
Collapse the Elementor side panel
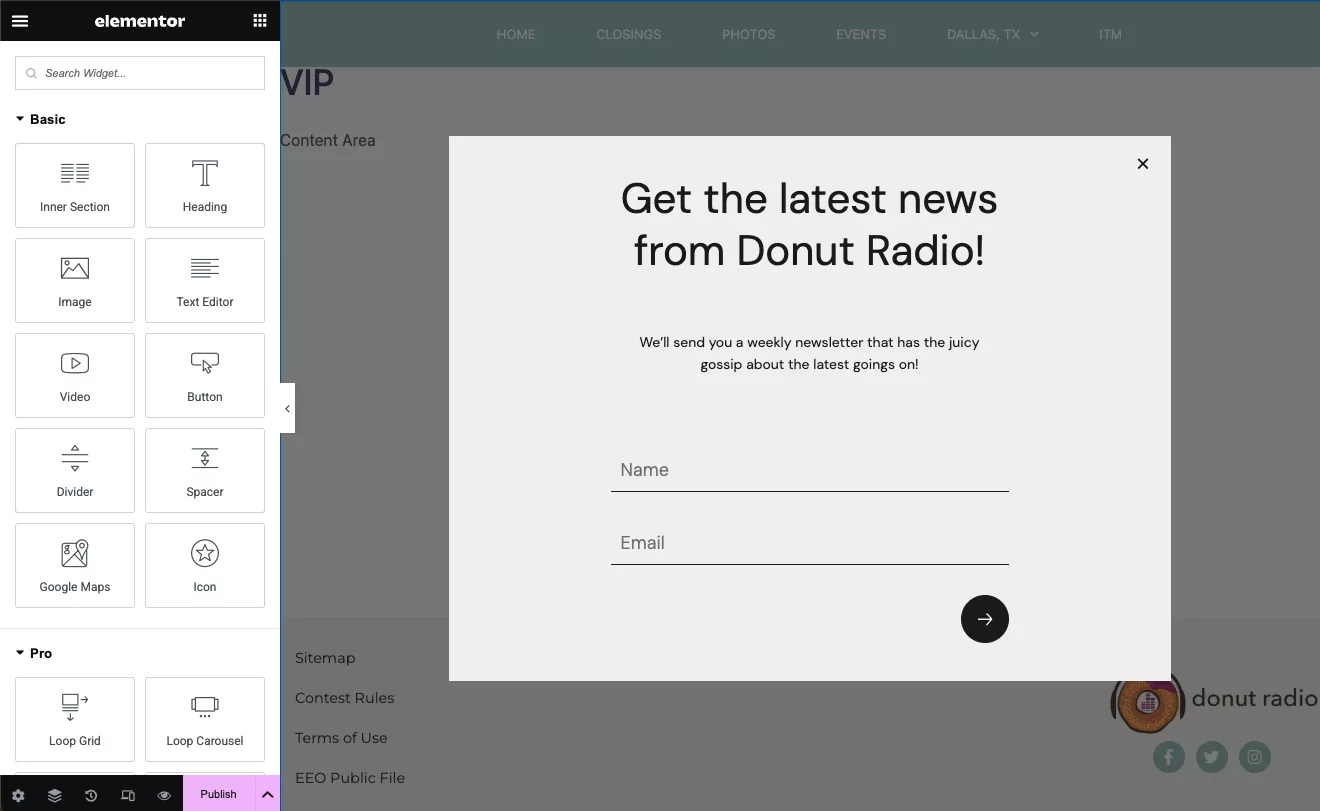pos(287,408)
